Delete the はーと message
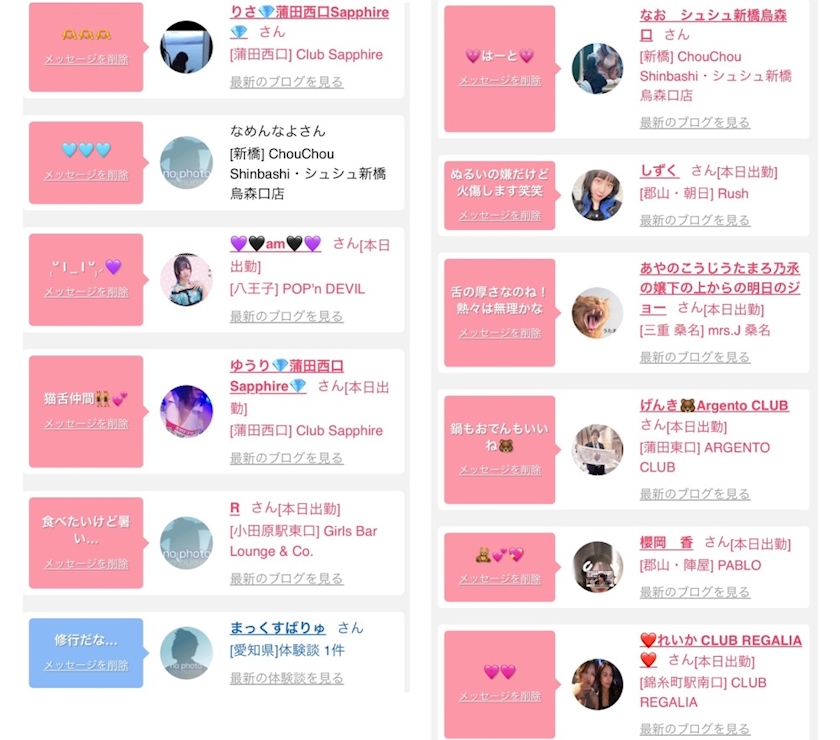Viewport: 840px width, 740px height. coord(500,81)
